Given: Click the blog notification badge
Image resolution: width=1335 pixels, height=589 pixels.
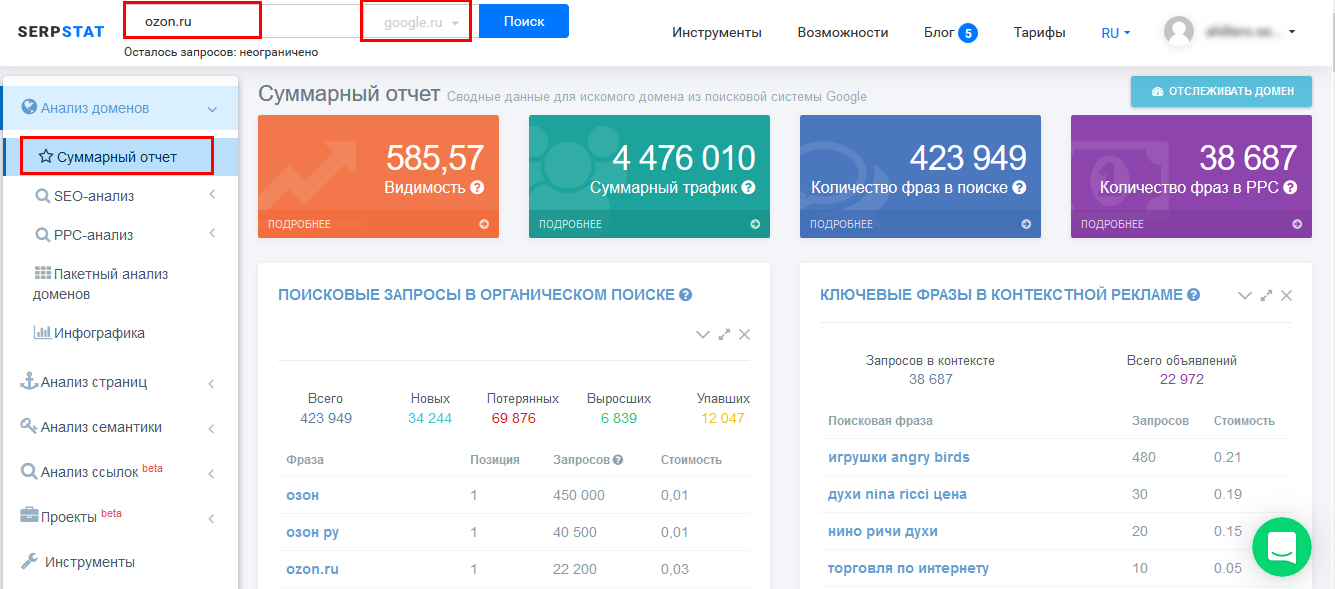Looking at the screenshot, I should click(967, 33).
